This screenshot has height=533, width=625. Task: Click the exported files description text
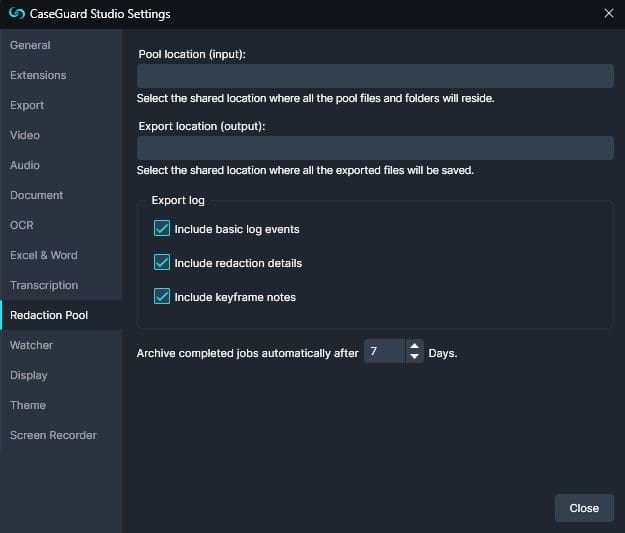305,171
